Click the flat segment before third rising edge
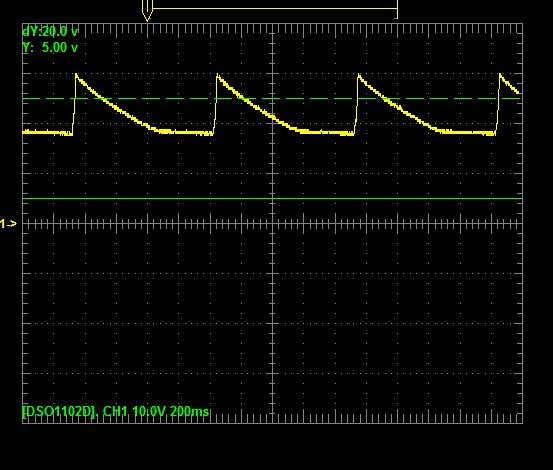 point(326,133)
